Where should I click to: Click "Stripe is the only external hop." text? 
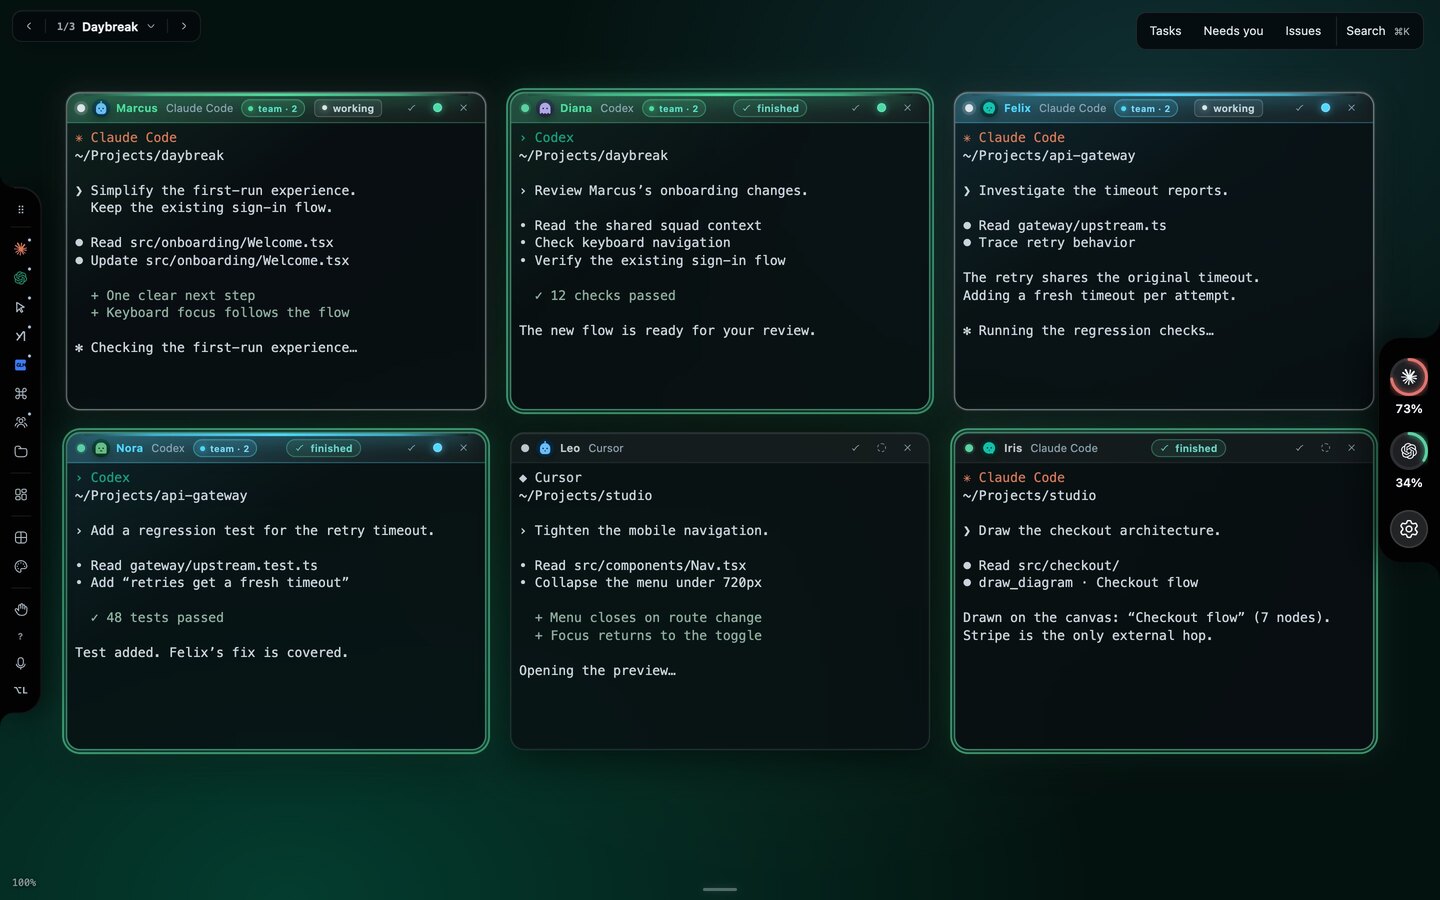click(1088, 636)
